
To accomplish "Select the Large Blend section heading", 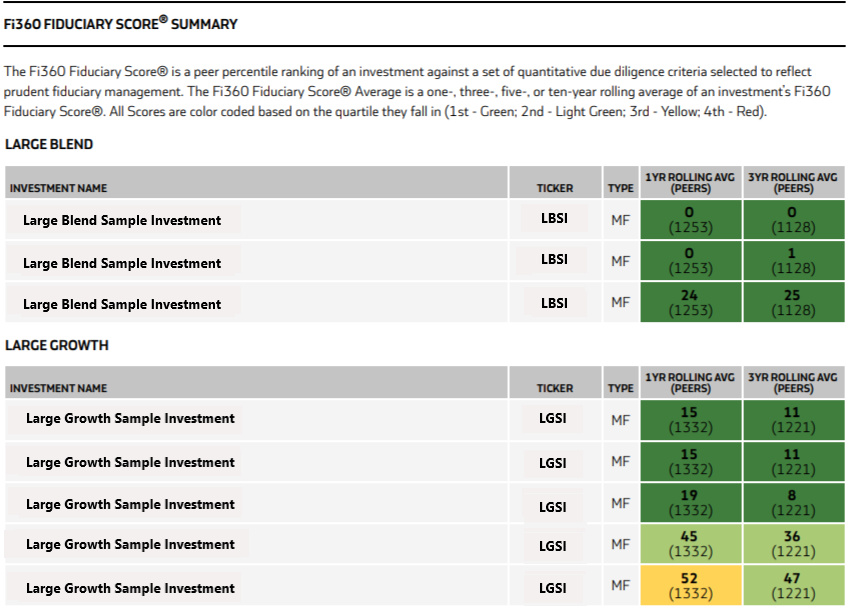I will 49,145.
